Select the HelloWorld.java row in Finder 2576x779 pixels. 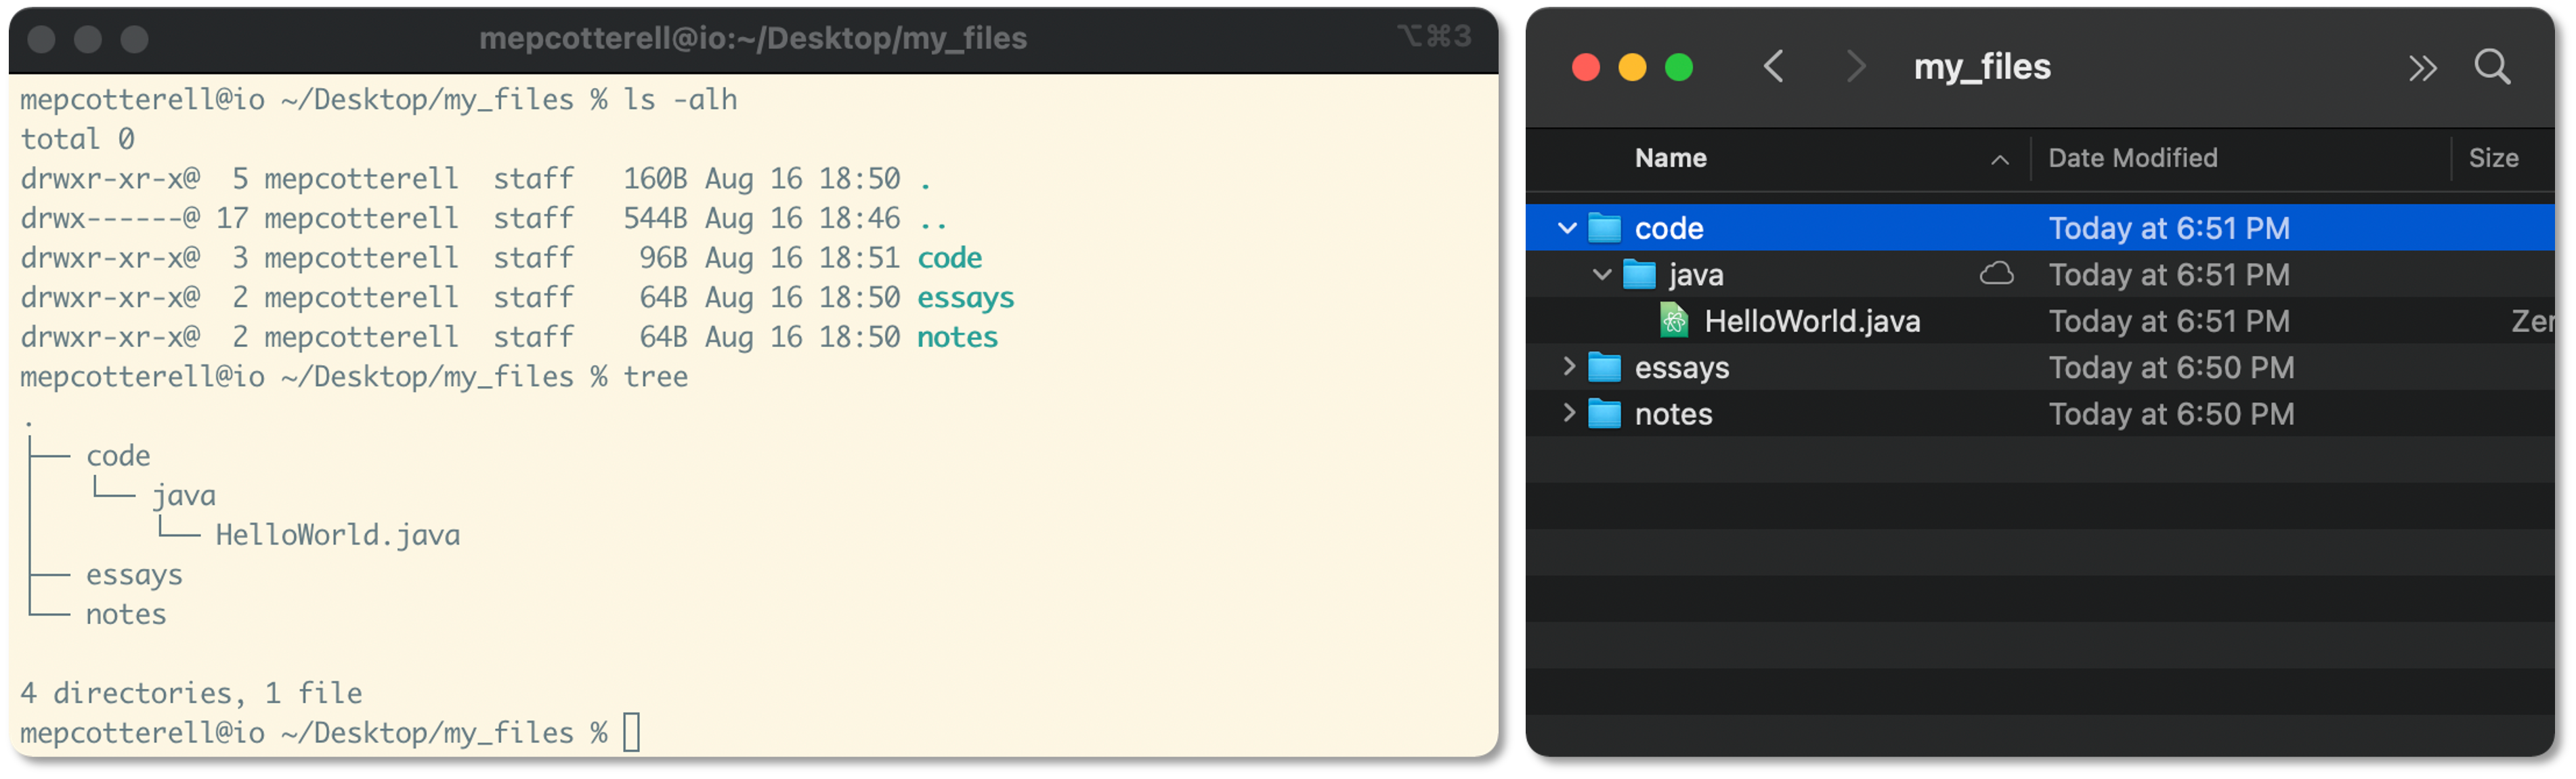point(1813,321)
